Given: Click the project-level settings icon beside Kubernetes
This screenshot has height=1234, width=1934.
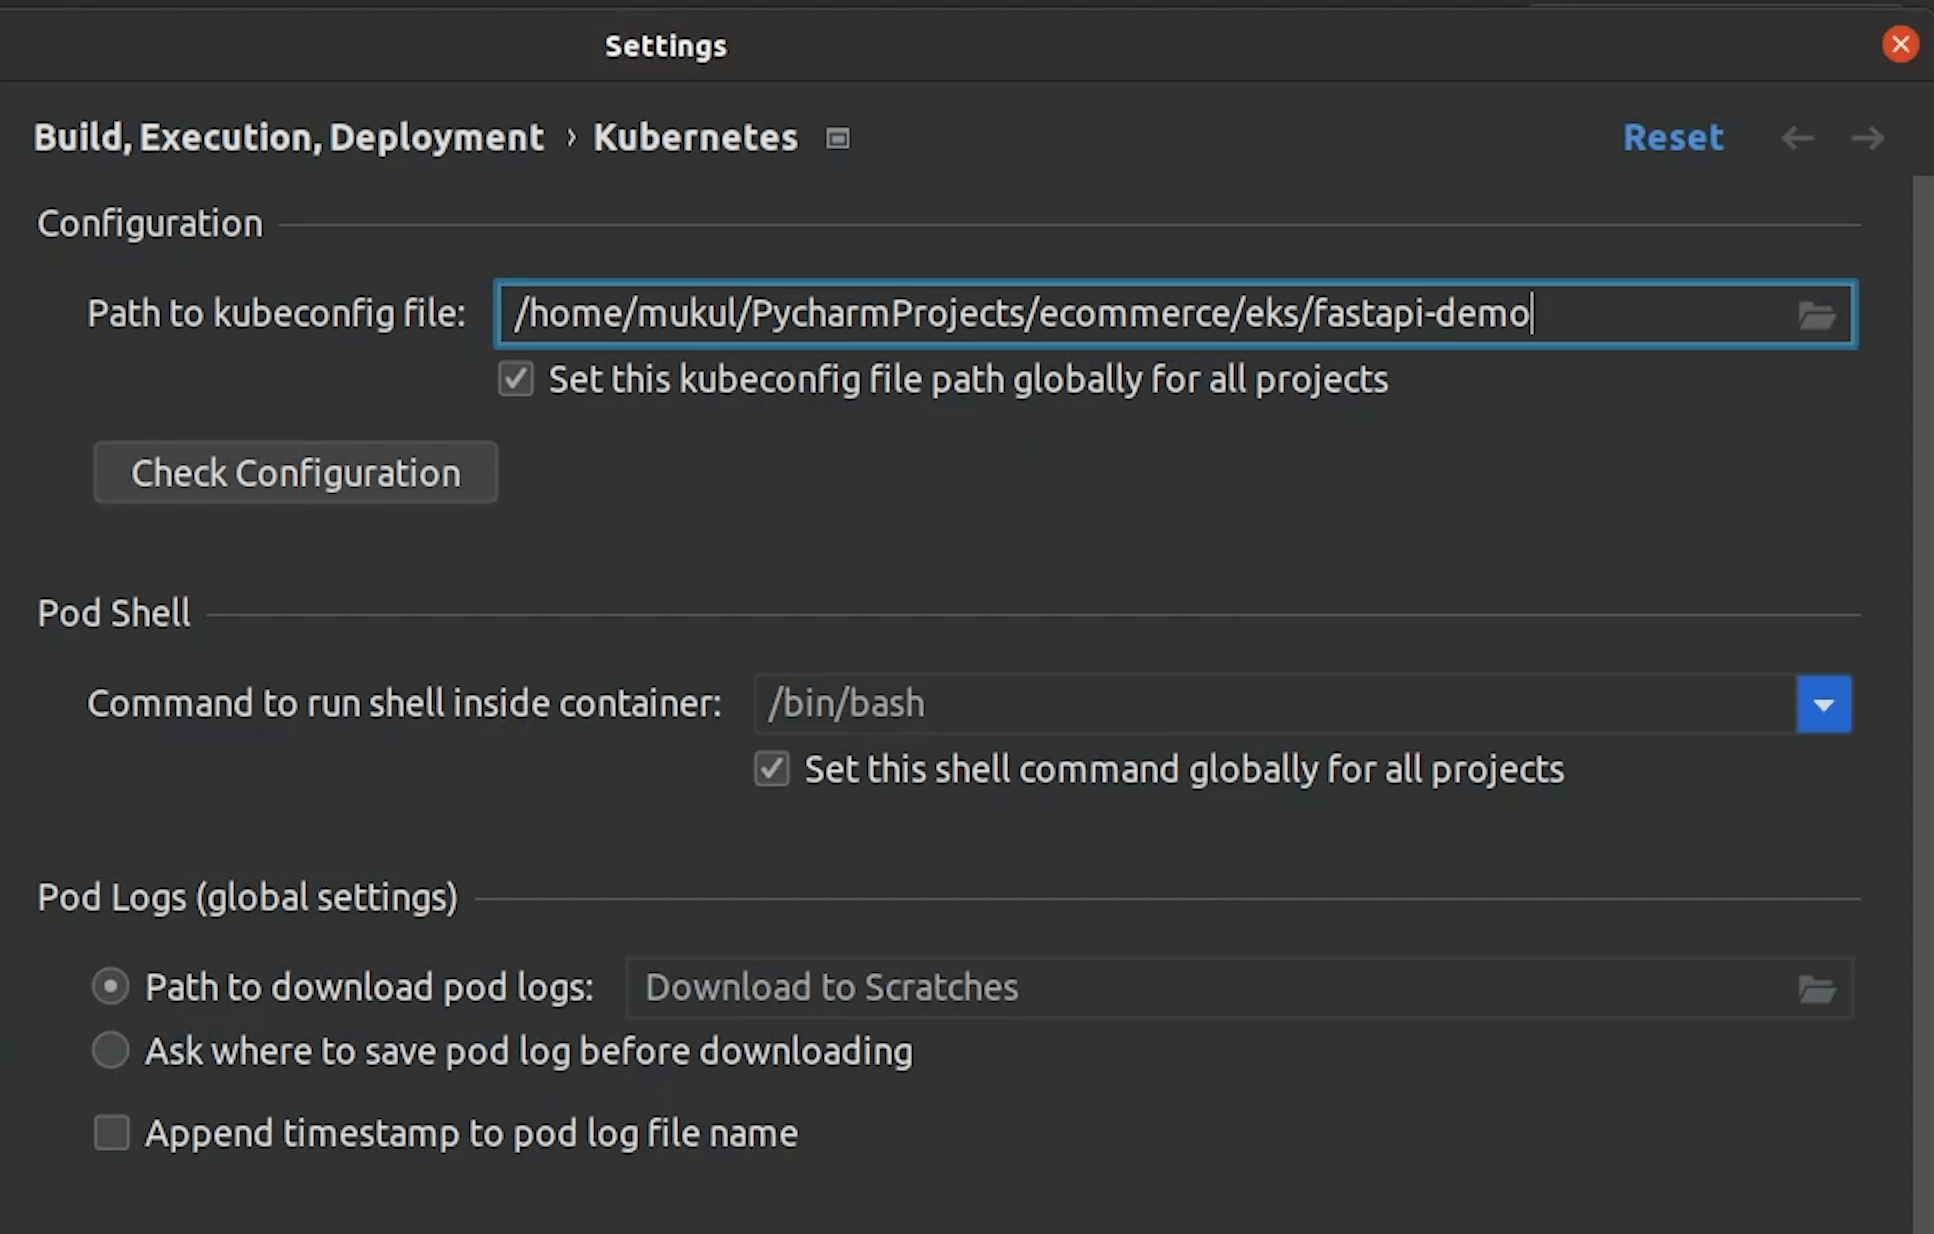Looking at the screenshot, I should (x=838, y=138).
